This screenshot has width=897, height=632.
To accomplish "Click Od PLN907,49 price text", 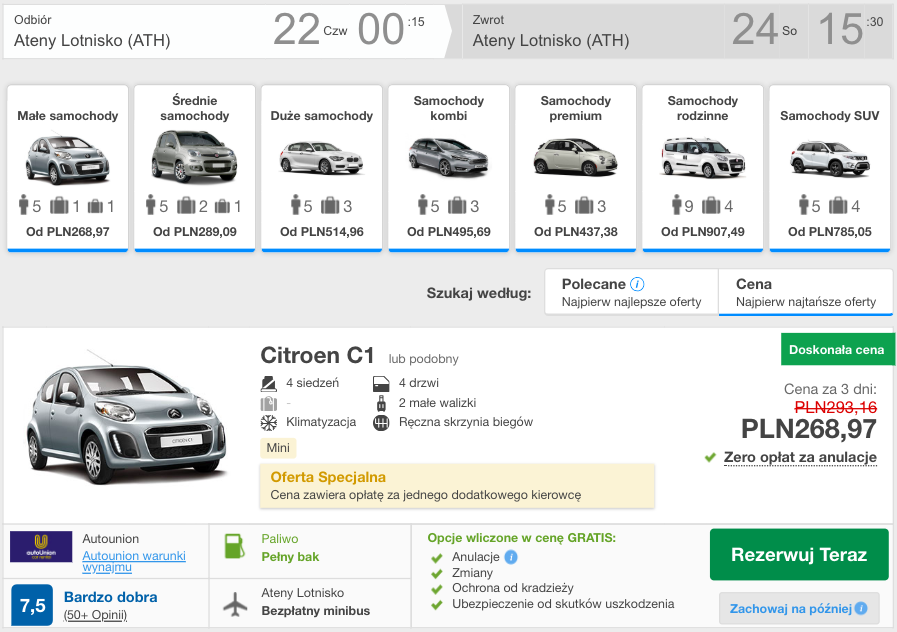I will (702, 232).
